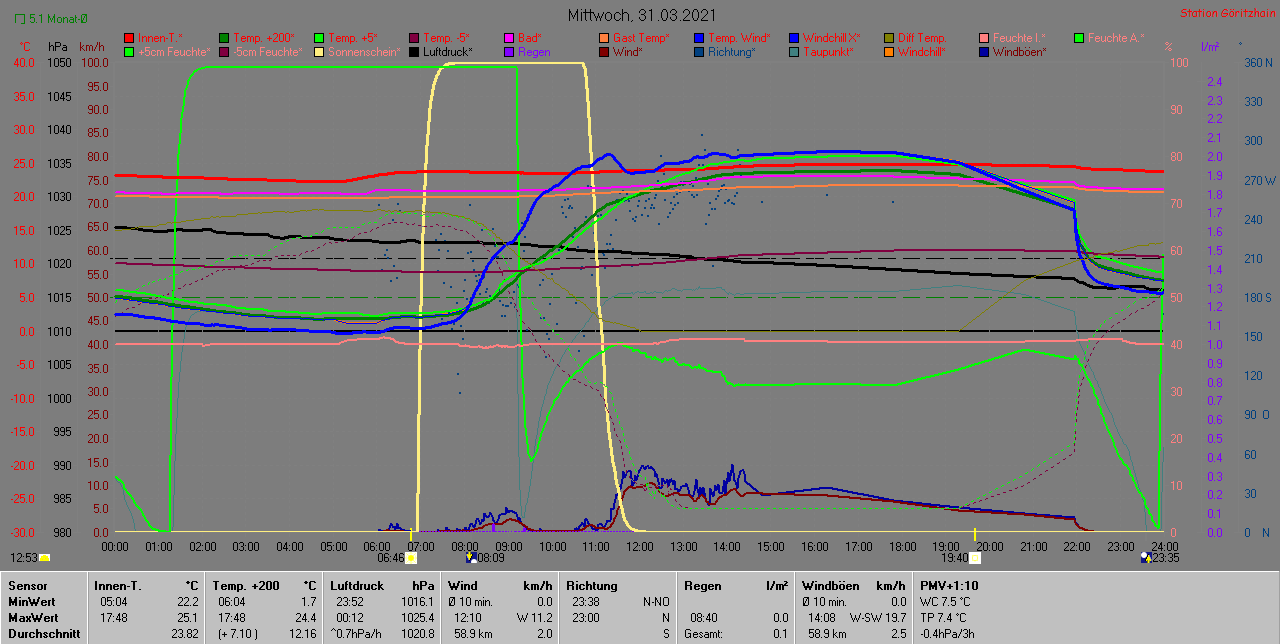Viewport: 1280px width, 644px height.
Task: Click the sunset icon at 19:40
Action: 974,557
